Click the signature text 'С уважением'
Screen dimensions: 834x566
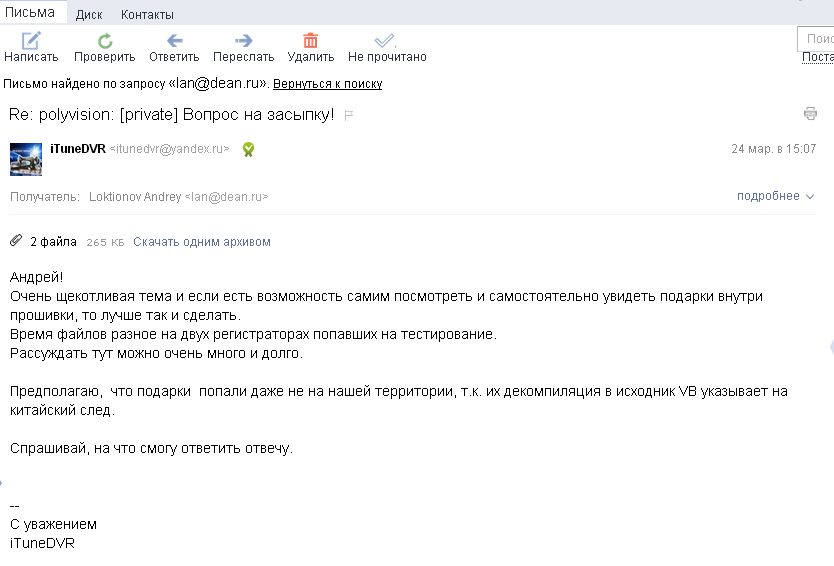pyautogui.click(x=53, y=525)
